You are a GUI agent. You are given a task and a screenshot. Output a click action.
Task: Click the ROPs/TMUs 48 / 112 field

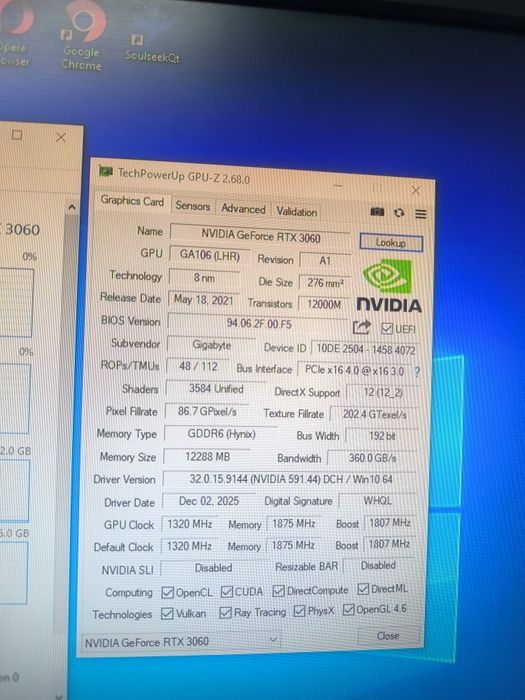coord(198,367)
